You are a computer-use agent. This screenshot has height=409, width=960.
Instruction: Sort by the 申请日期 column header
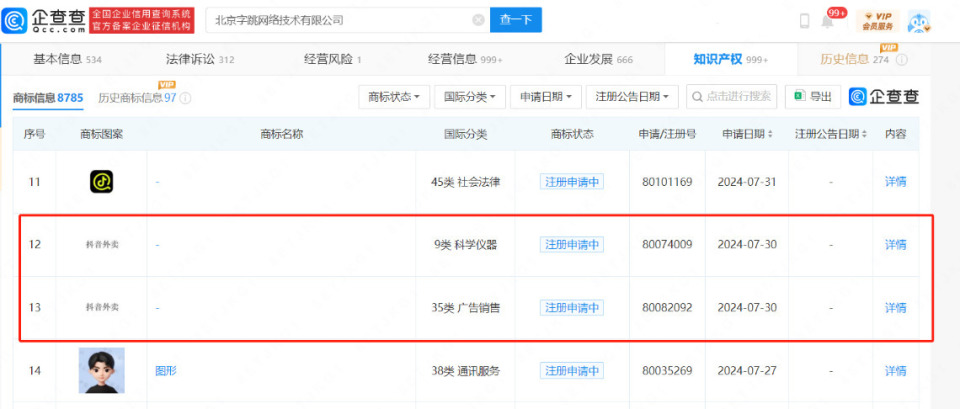pos(747,134)
